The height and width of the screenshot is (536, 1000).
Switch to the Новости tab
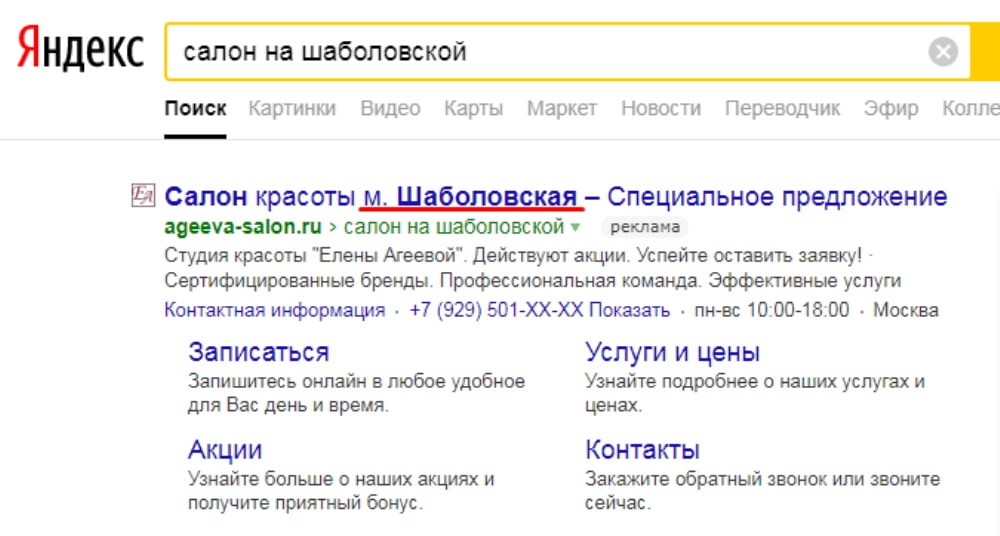point(661,108)
